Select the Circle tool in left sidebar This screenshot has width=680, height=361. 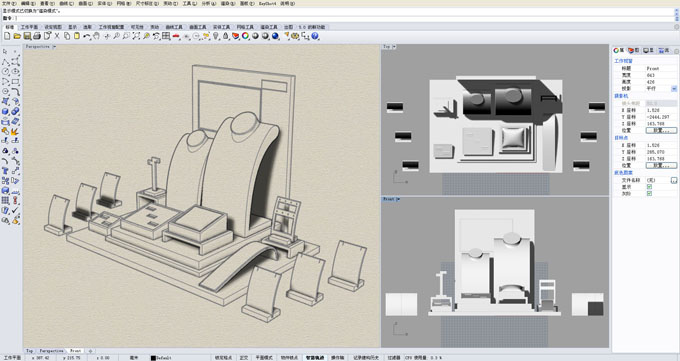tap(5, 72)
